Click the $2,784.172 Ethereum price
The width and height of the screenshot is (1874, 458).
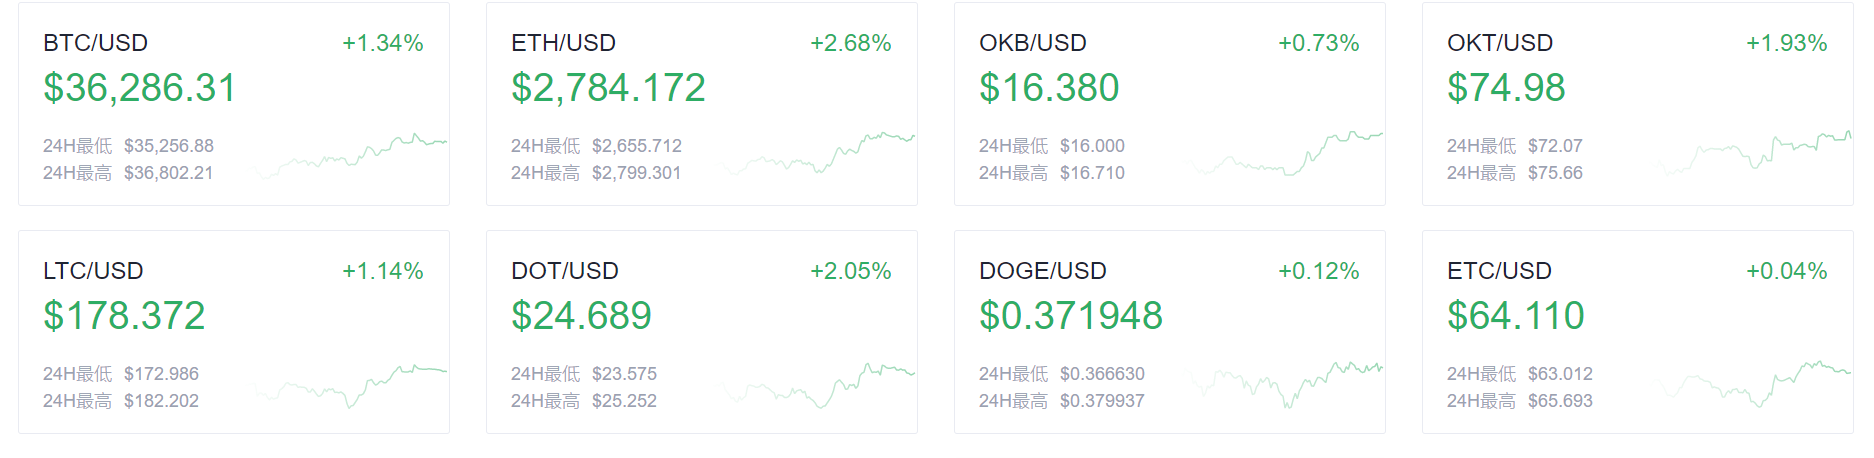[x=608, y=88]
